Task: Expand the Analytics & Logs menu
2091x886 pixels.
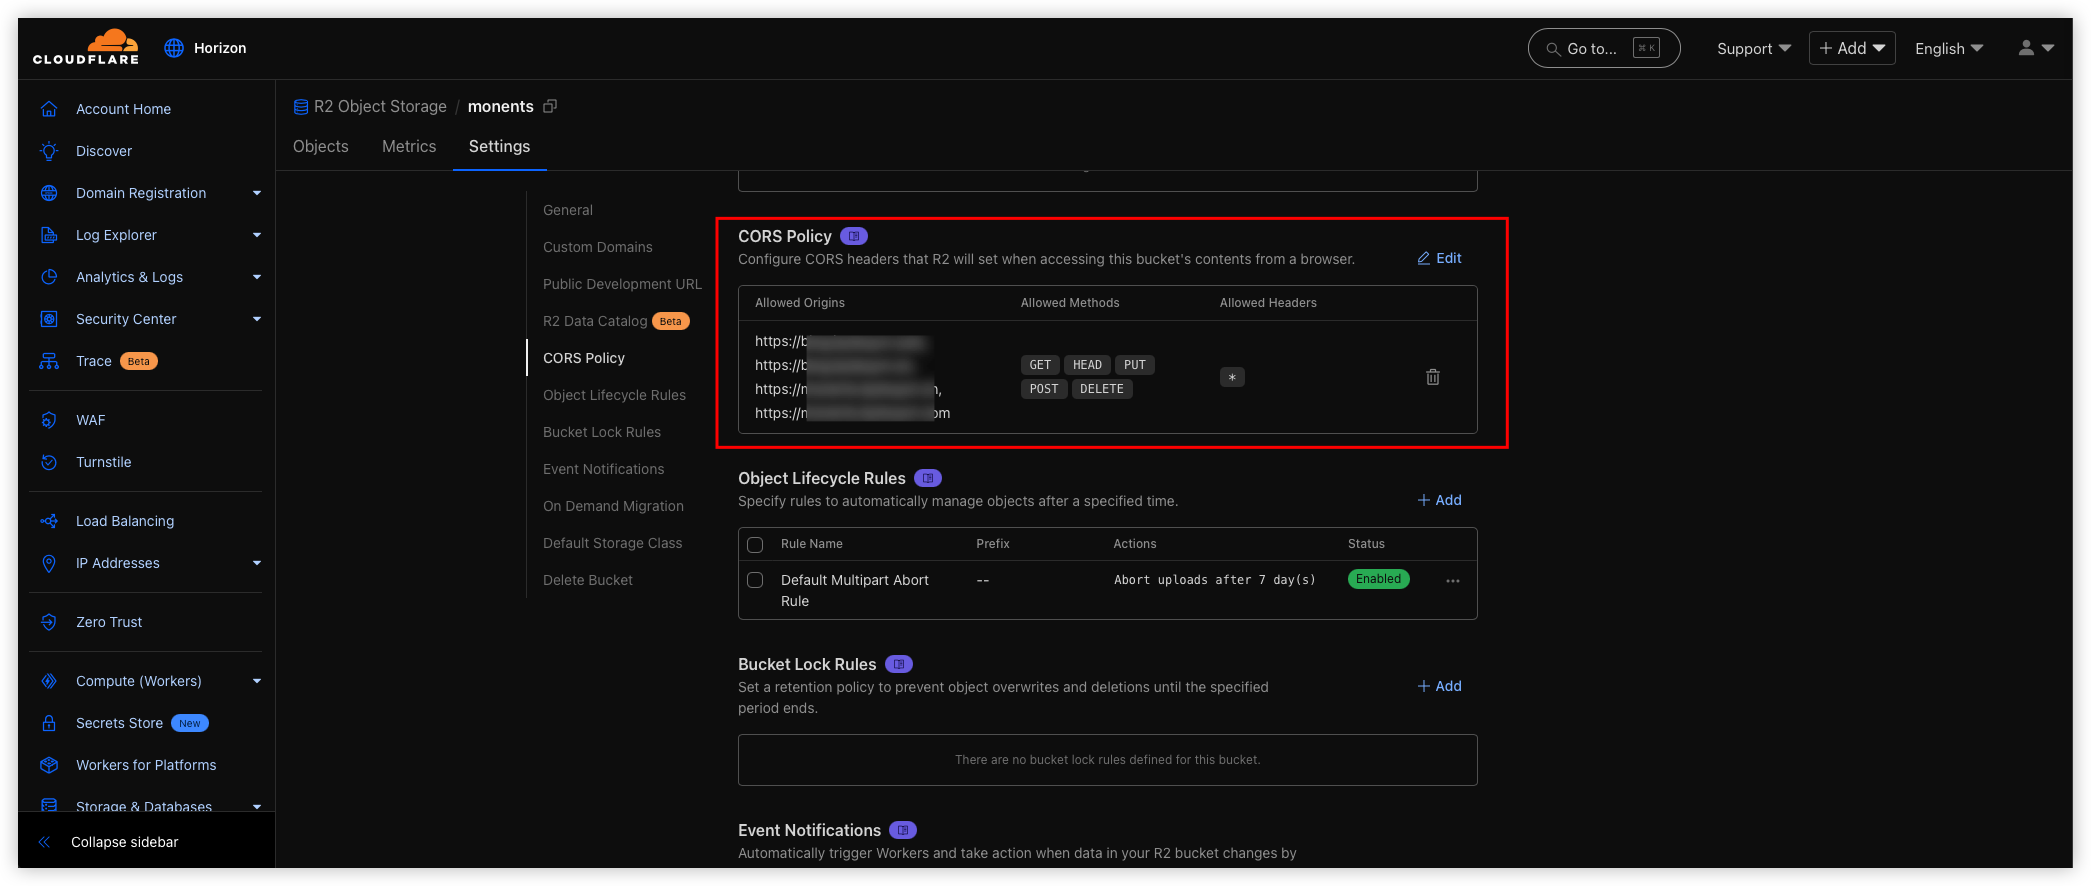Action: point(257,277)
